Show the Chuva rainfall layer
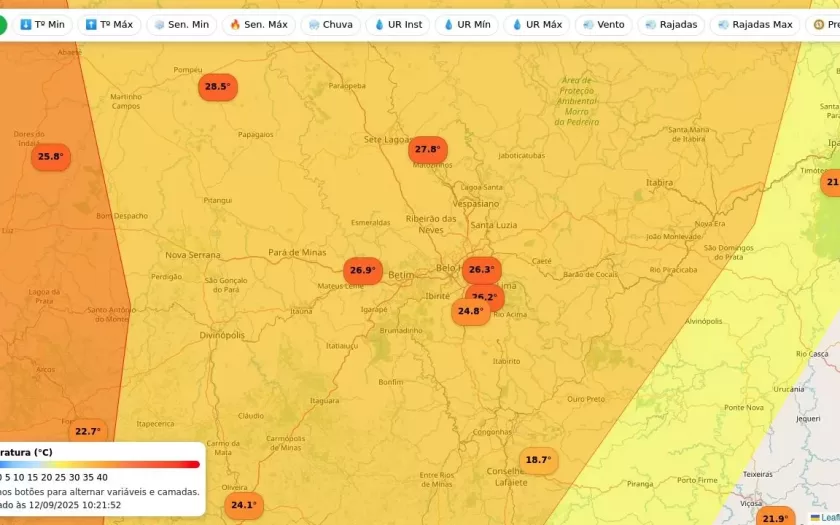Viewport: 840px width, 525px height. click(x=330, y=24)
